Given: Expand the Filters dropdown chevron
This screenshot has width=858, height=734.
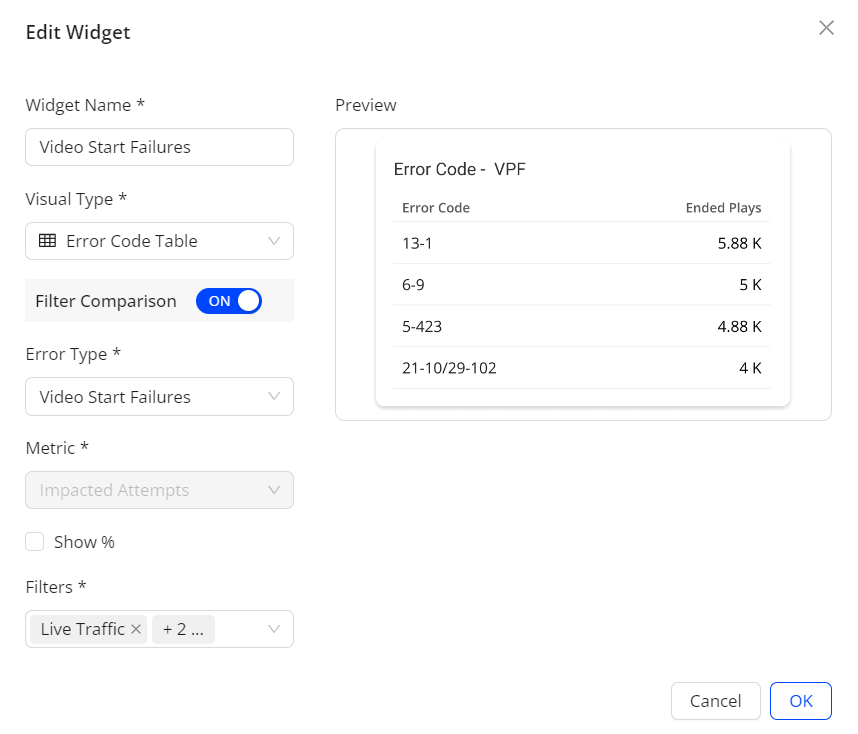Looking at the screenshot, I should click(274, 629).
